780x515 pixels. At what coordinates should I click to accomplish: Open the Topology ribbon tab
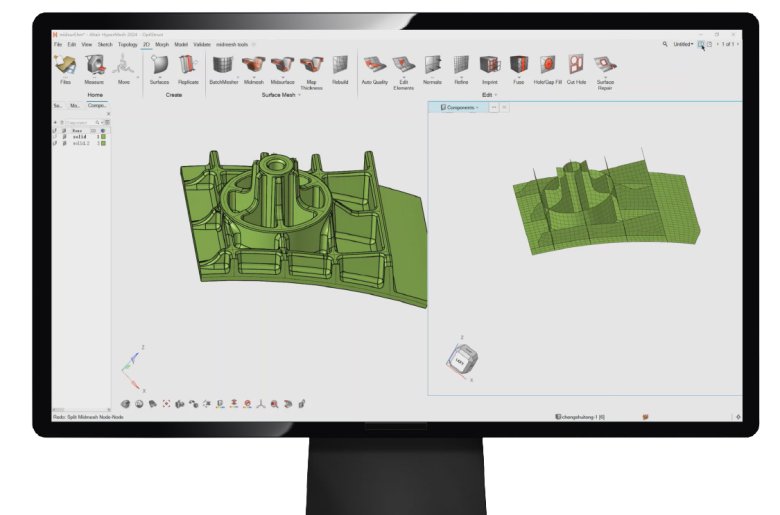(127, 44)
